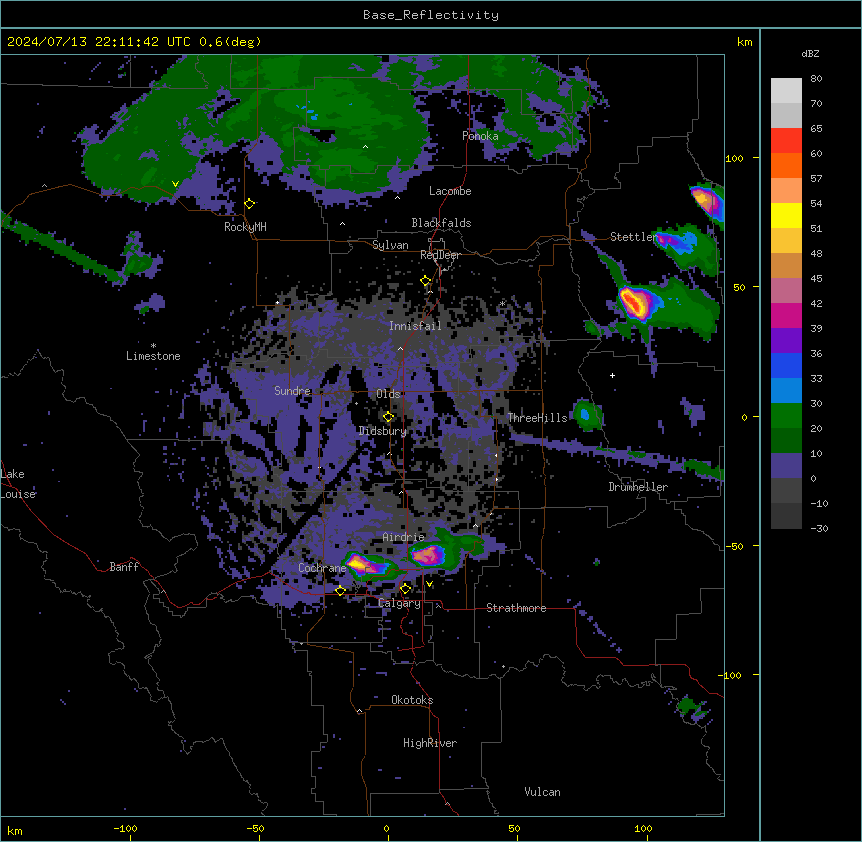Select the magenta 39-42 dBZ legend swatch
The image size is (862, 842).
coord(786,315)
